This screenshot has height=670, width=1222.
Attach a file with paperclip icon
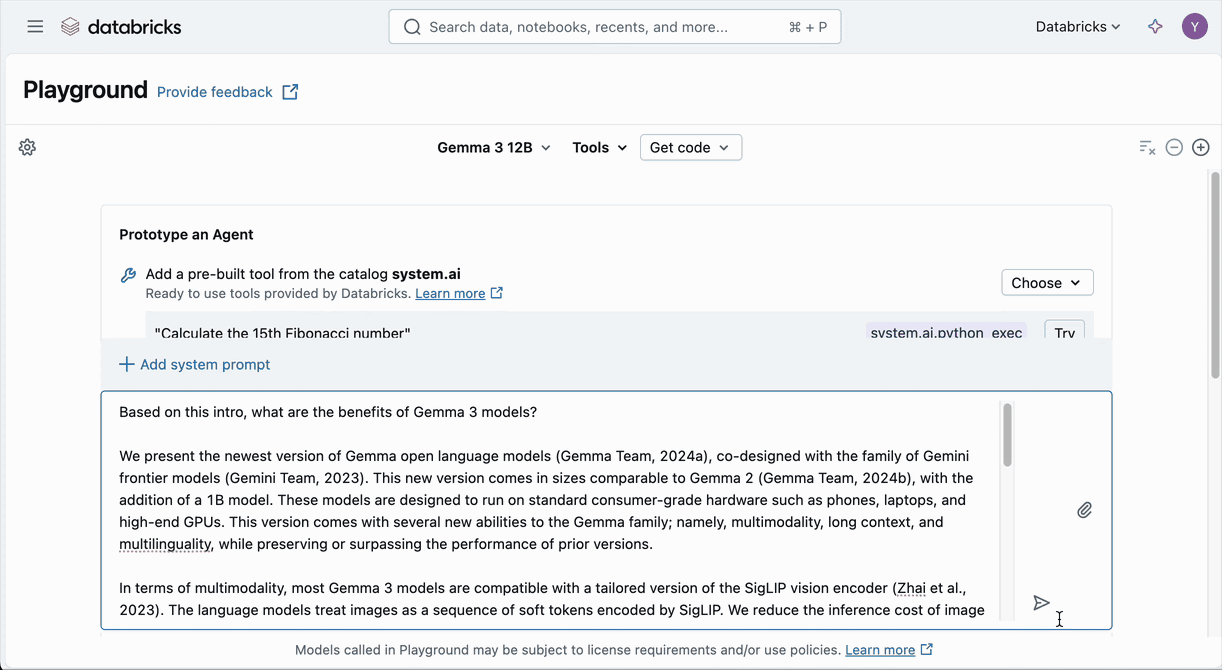click(x=1084, y=510)
